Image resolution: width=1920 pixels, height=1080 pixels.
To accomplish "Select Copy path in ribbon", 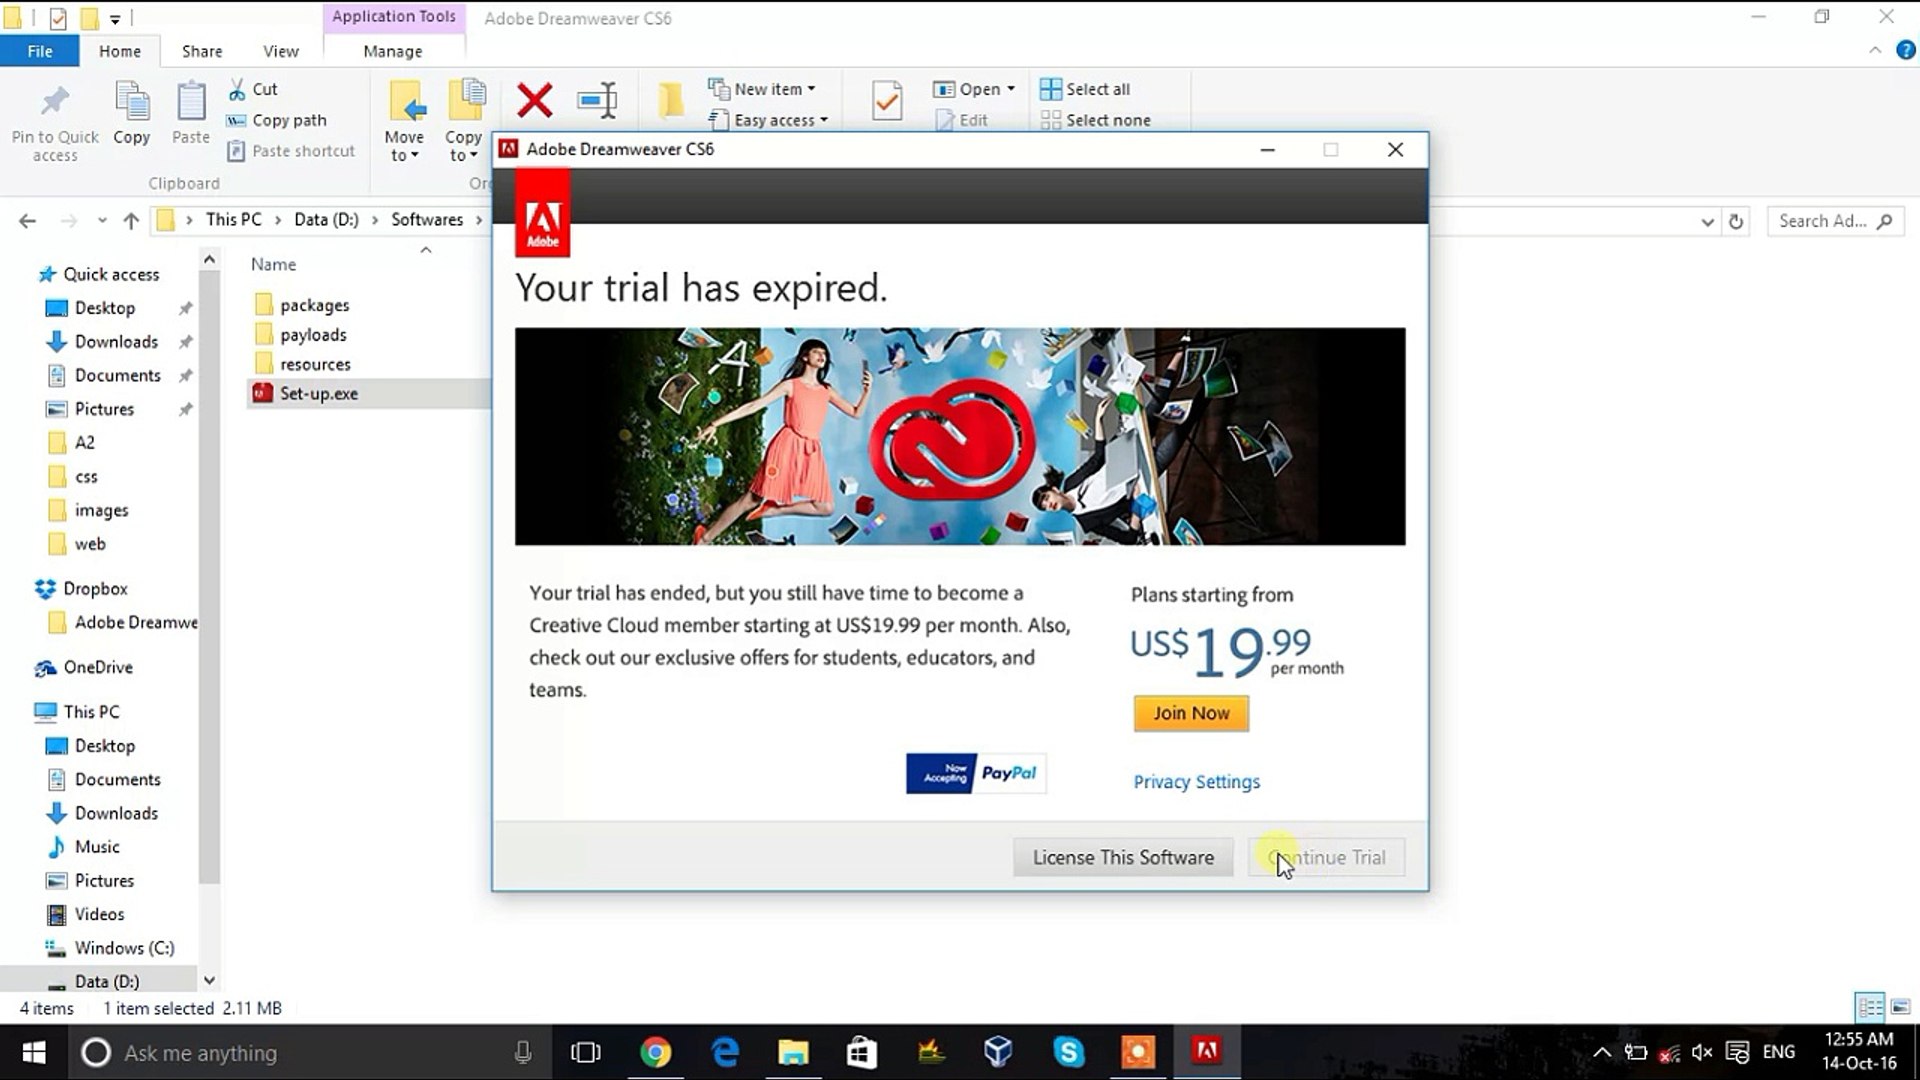I will 277,120.
